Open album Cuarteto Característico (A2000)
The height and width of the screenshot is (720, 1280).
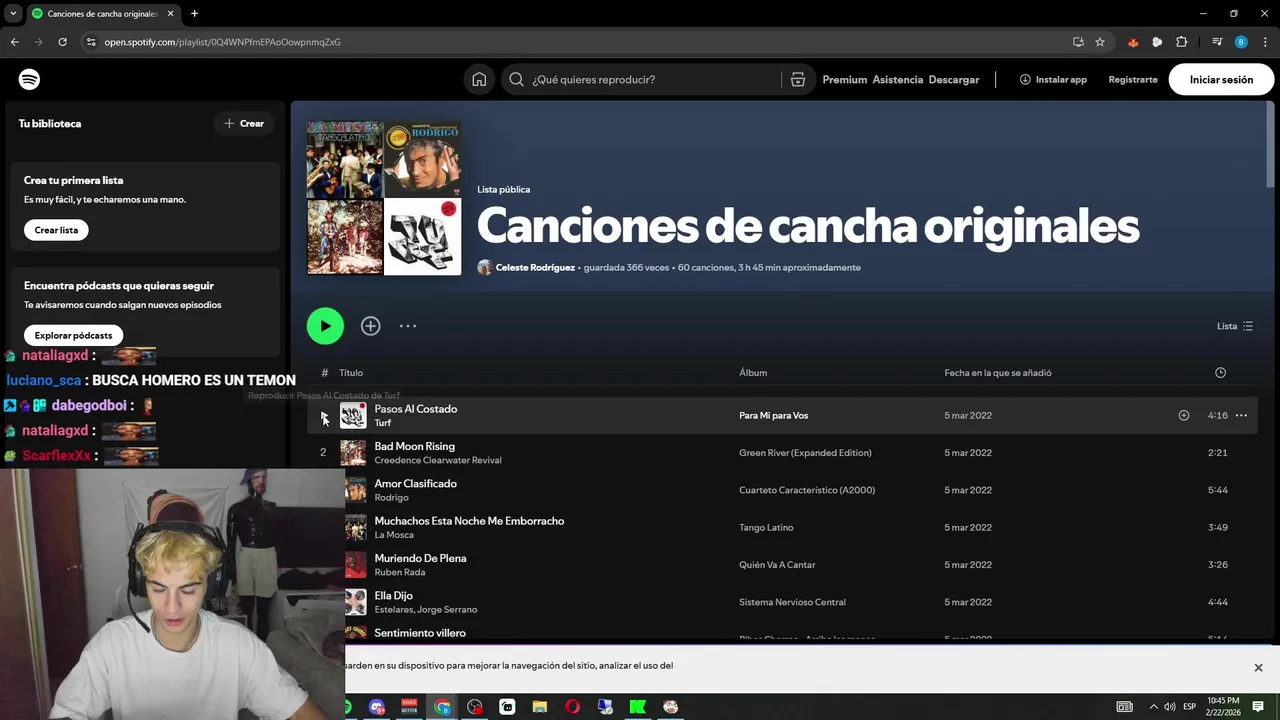click(x=807, y=490)
